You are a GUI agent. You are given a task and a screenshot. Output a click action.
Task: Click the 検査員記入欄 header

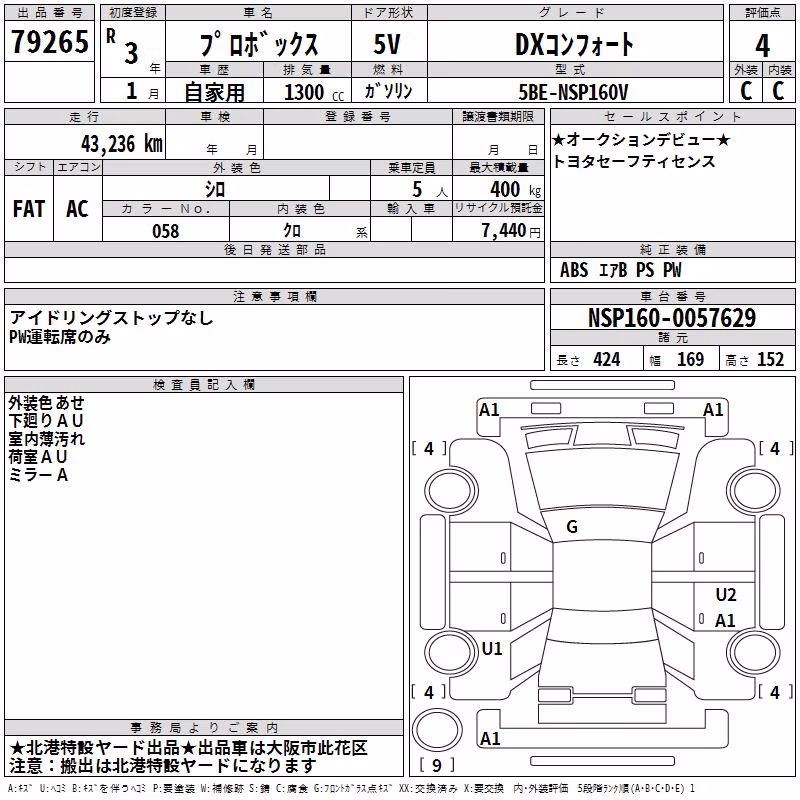point(204,385)
